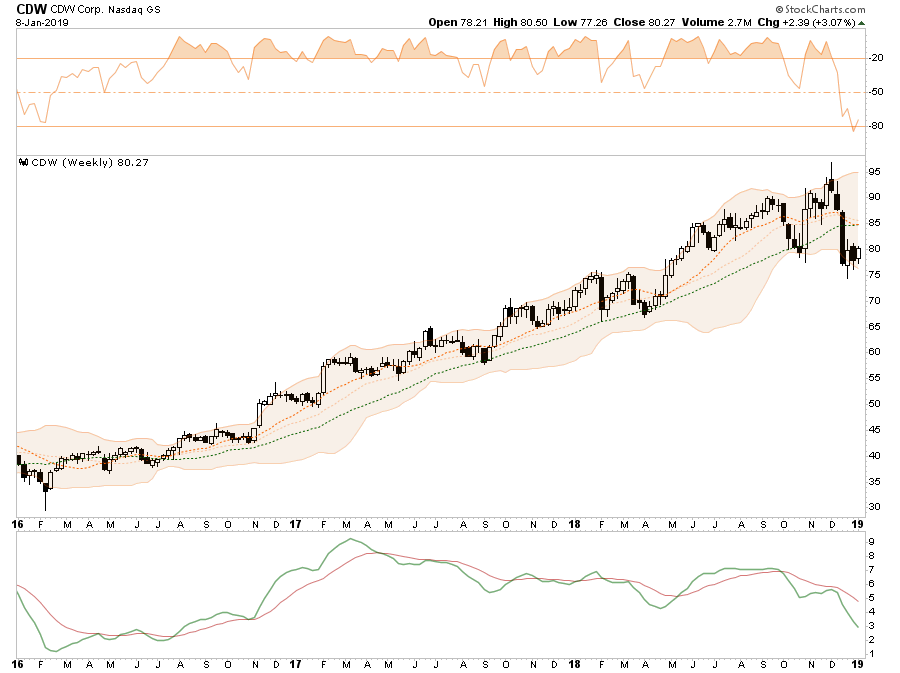
Task: Click the 80 price axis label
Action: pos(875,249)
